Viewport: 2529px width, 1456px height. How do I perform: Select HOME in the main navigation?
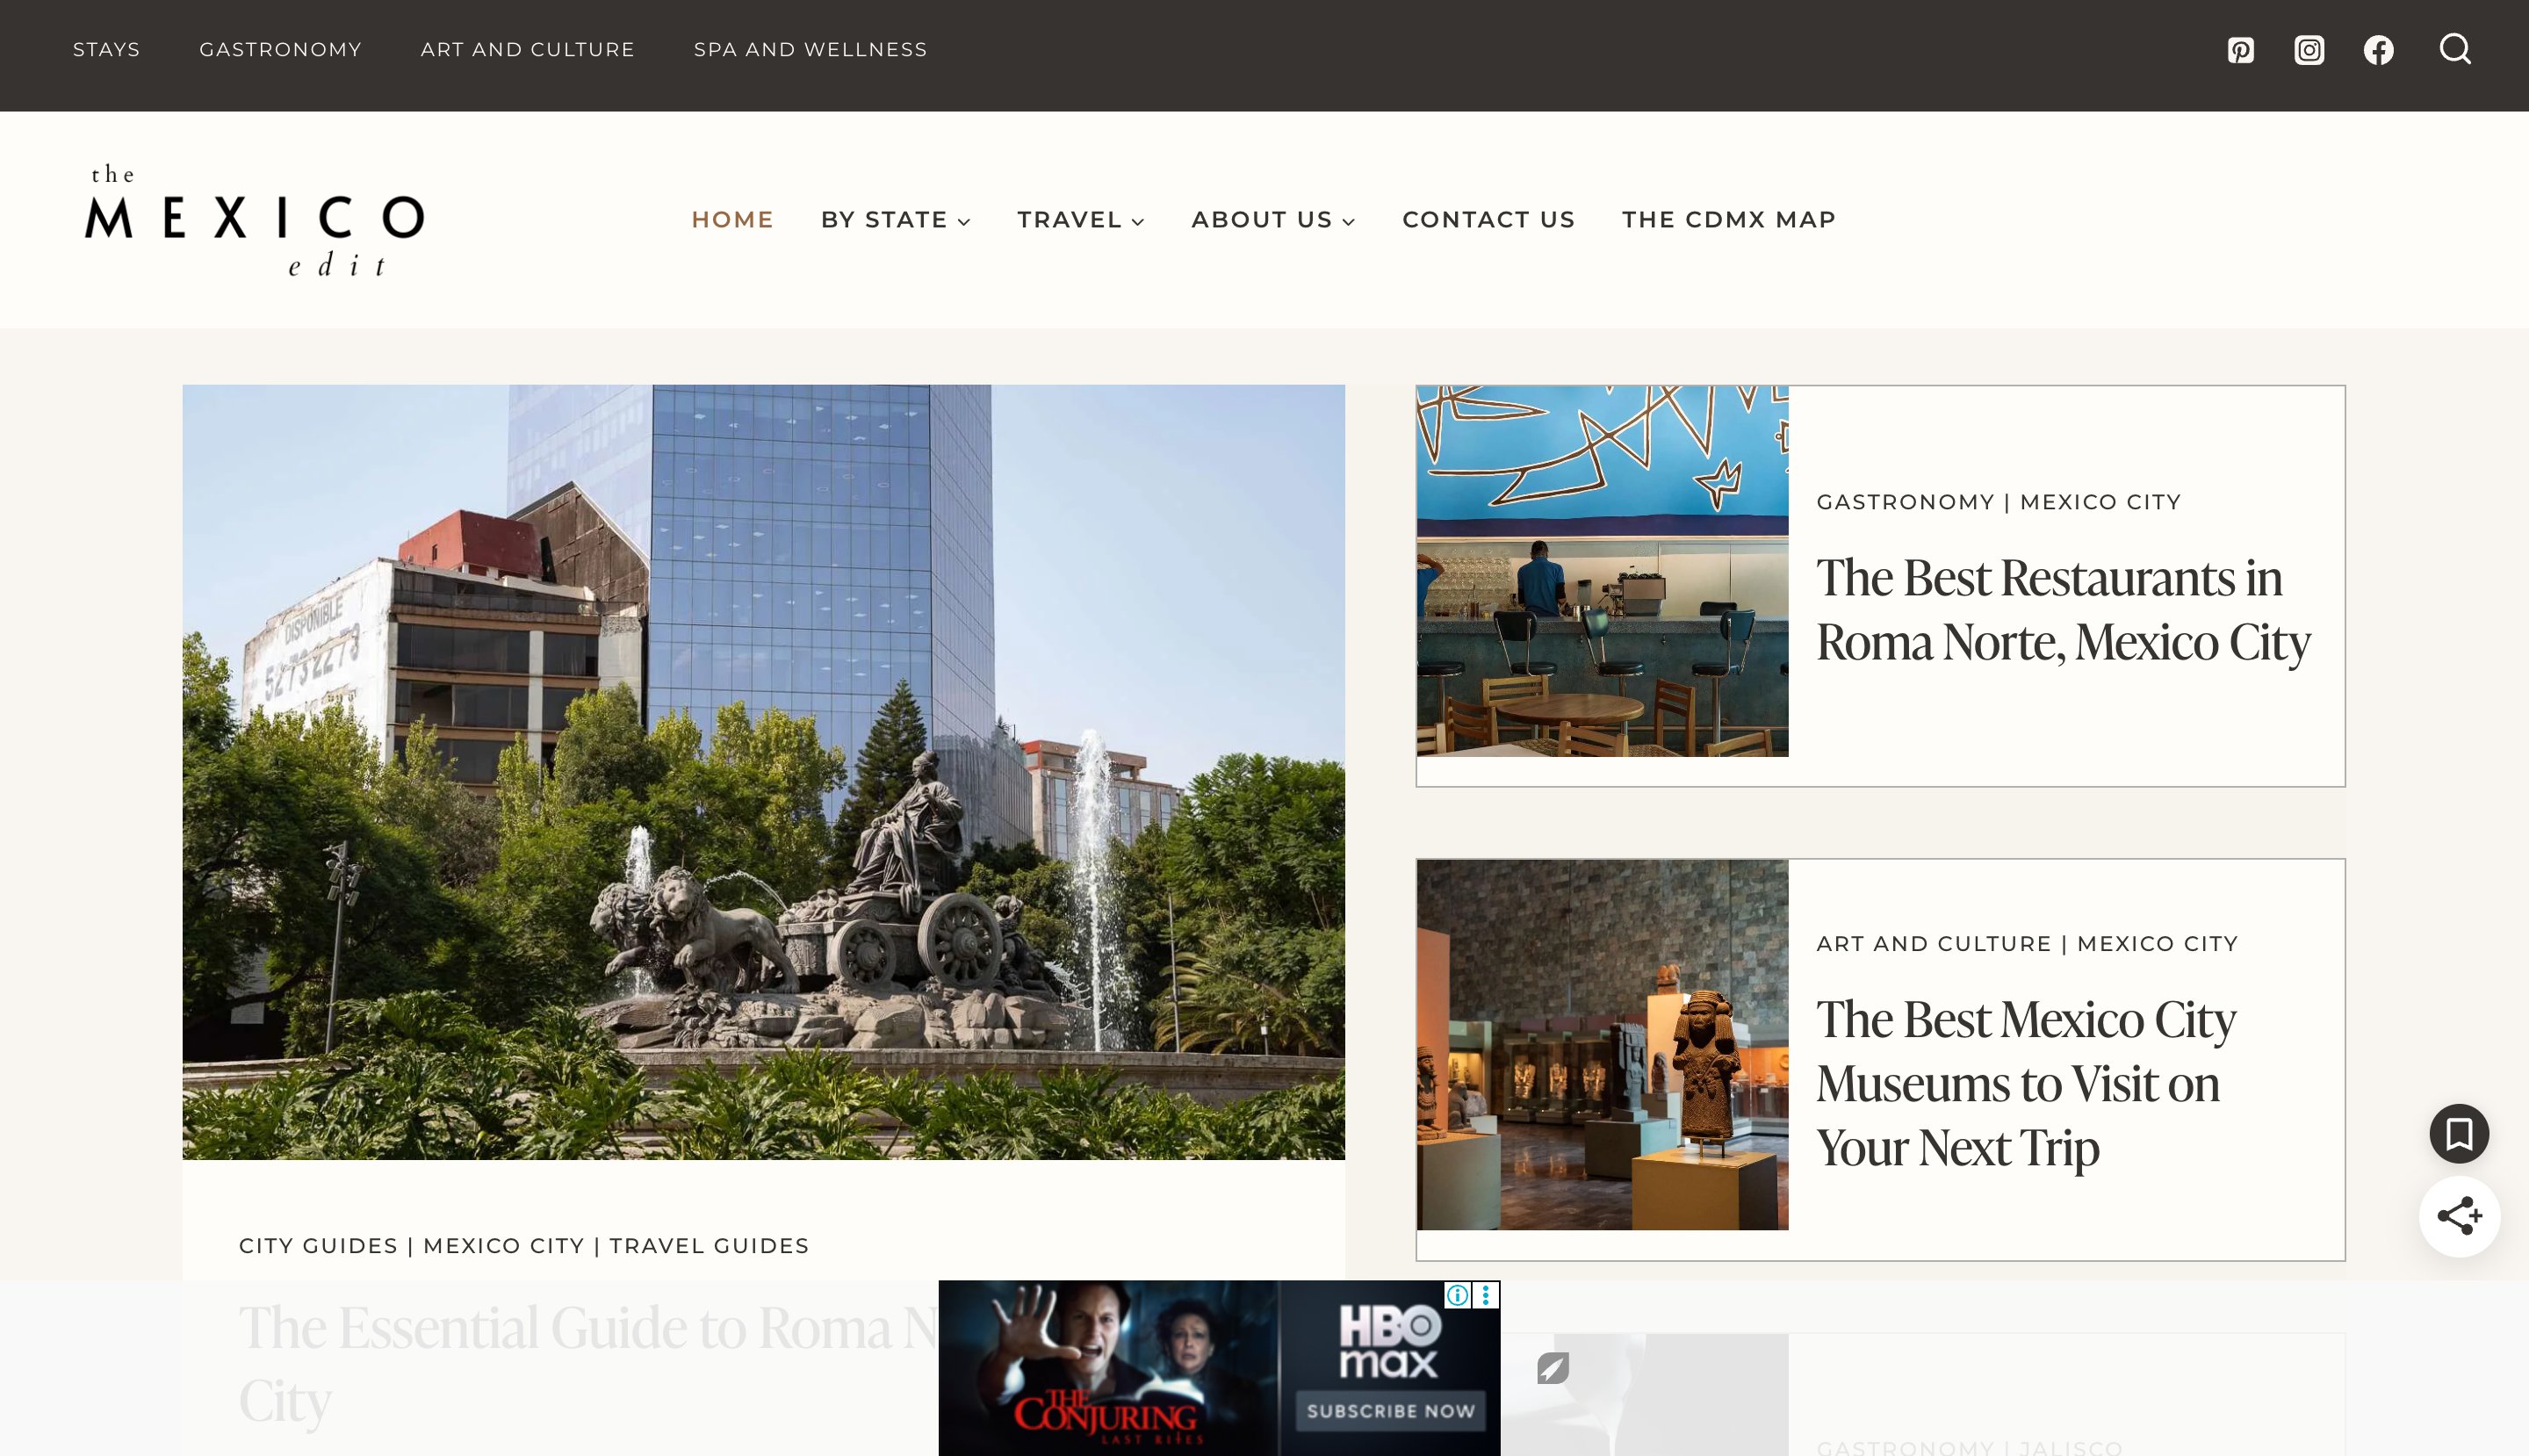click(732, 219)
